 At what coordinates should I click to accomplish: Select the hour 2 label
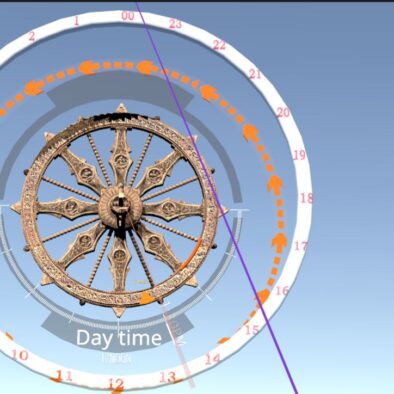[32, 36]
